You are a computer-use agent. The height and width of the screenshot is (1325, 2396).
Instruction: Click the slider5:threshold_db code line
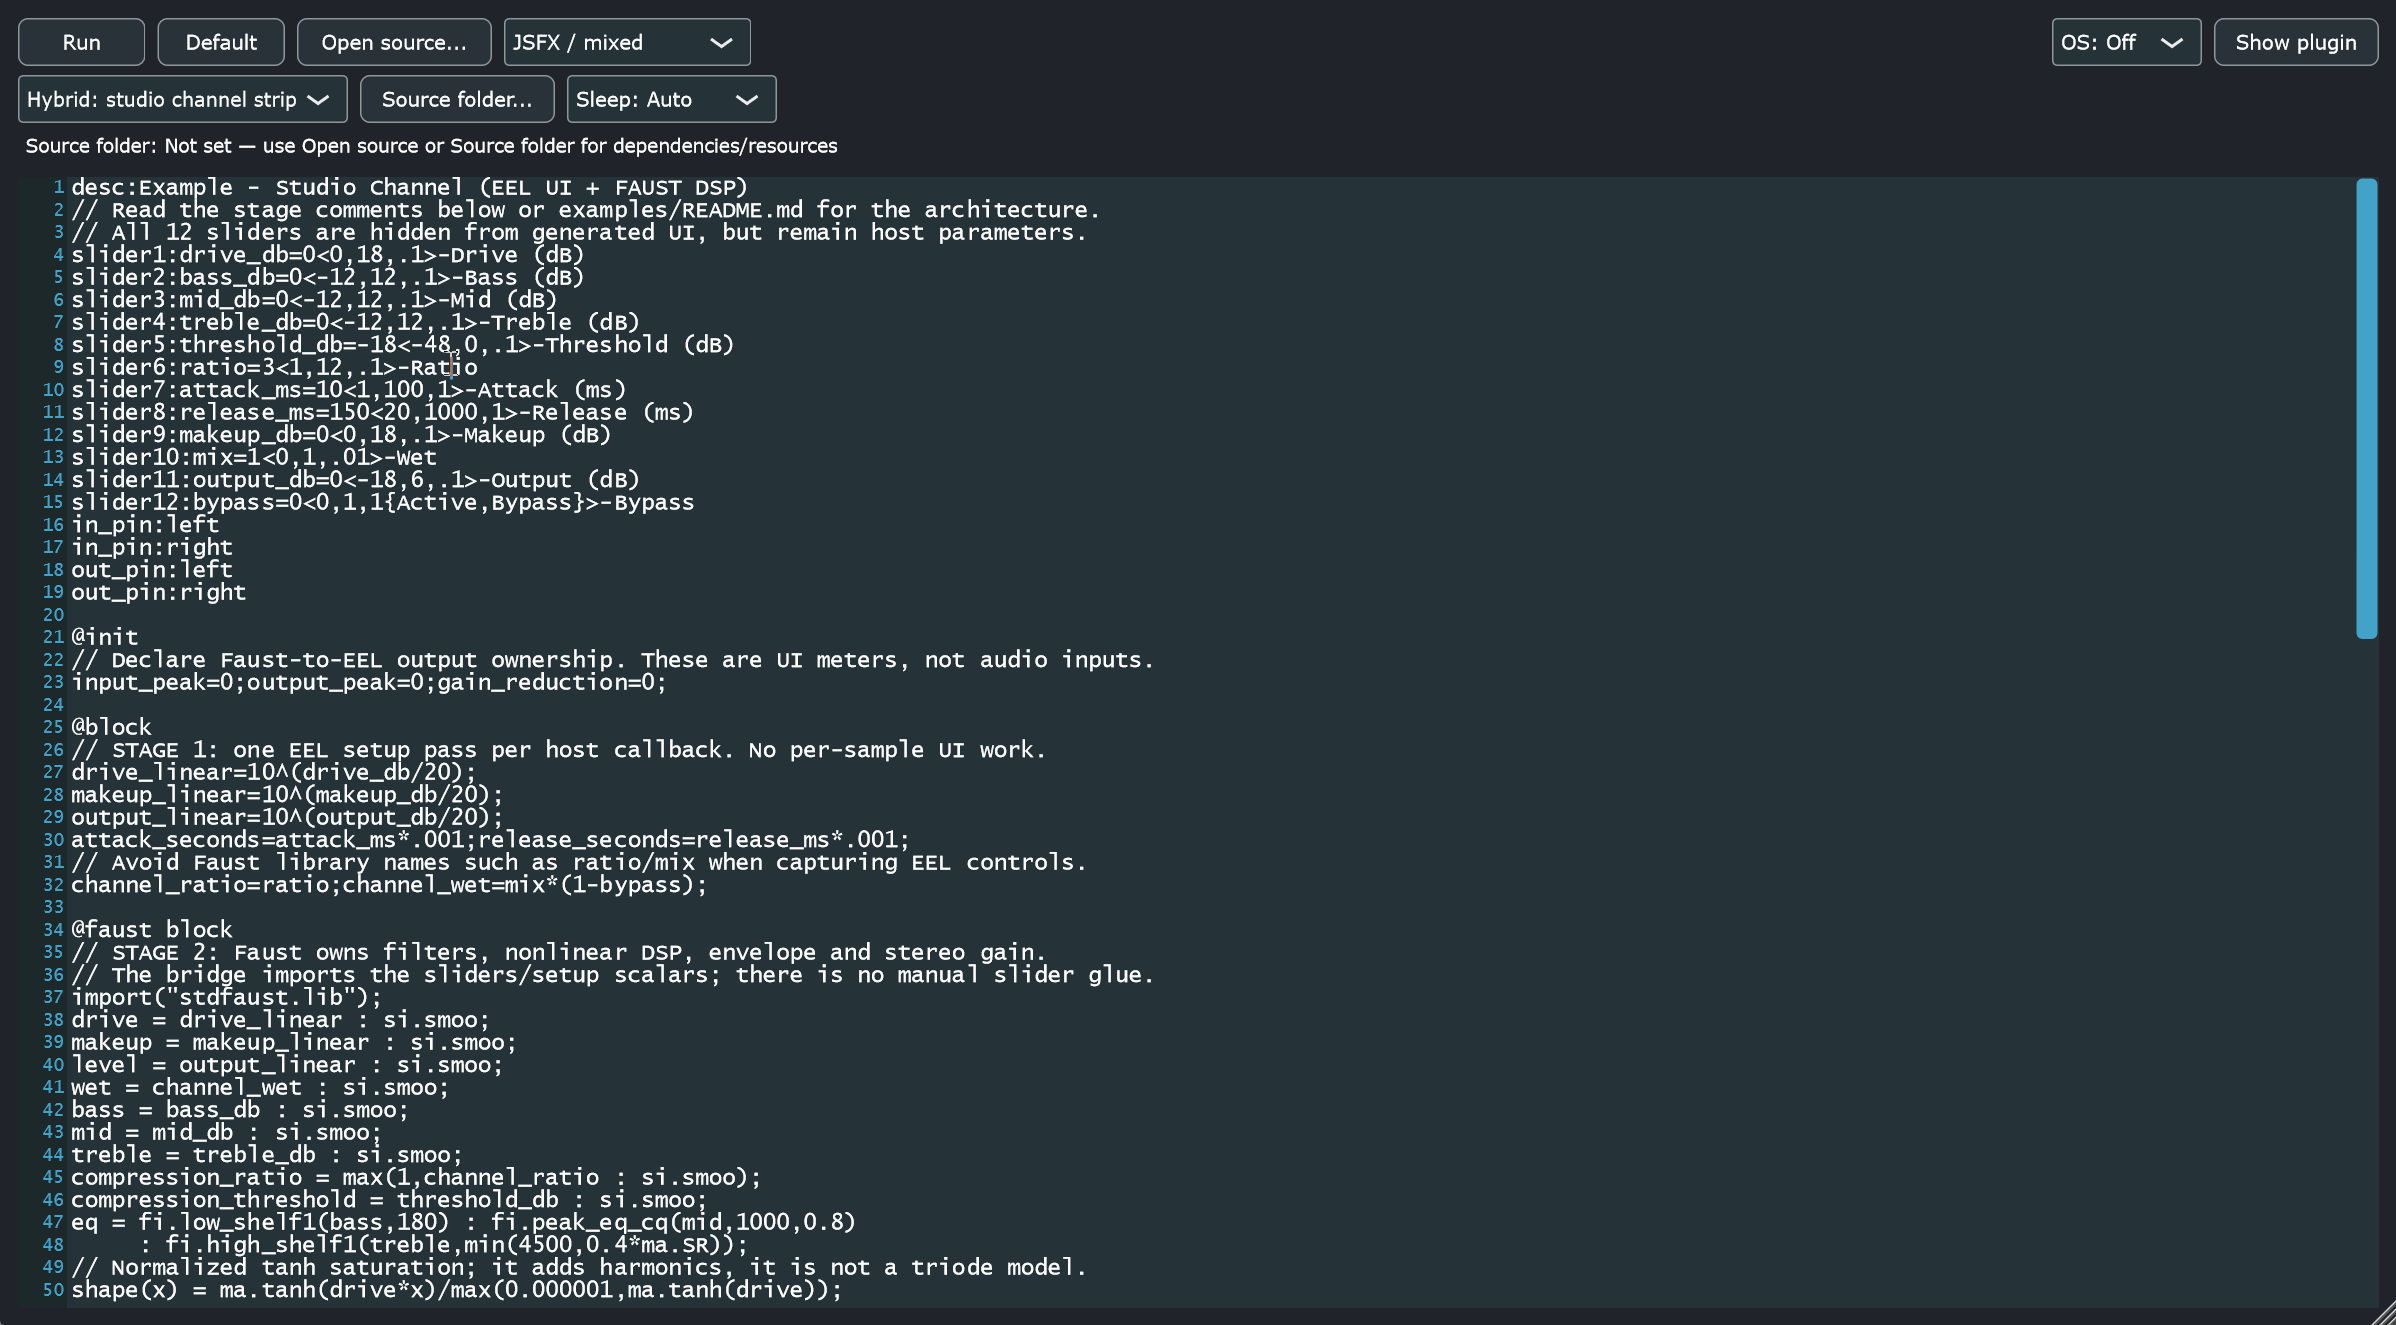[402, 344]
